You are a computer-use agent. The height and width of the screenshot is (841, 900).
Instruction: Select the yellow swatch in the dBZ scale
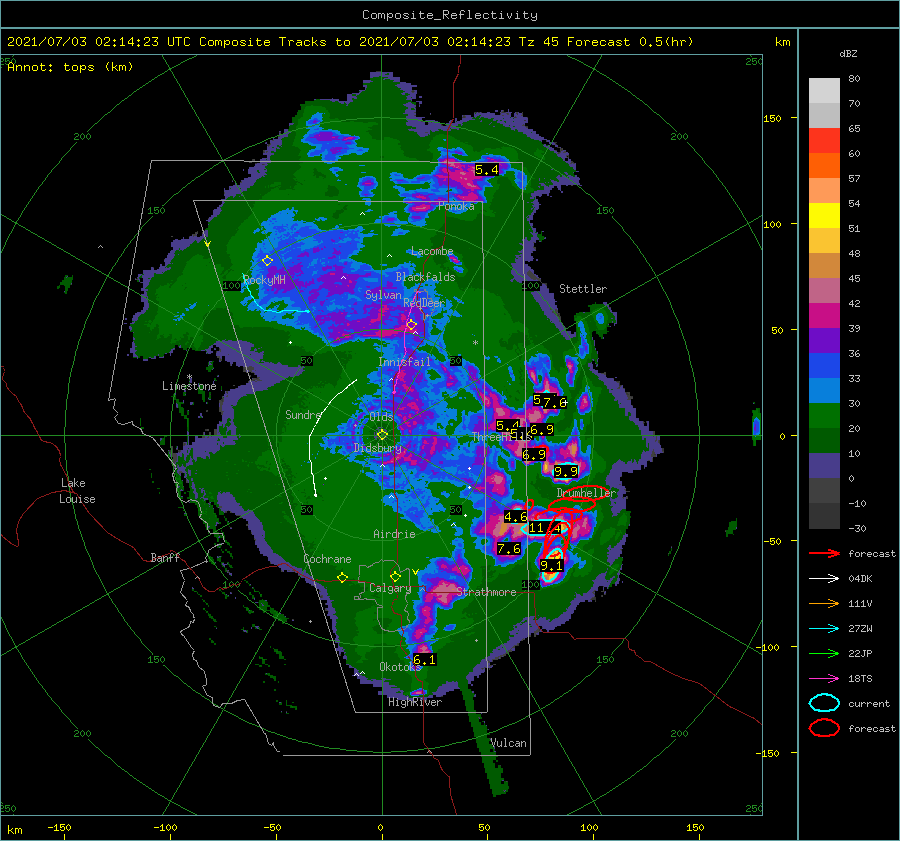[824, 215]
